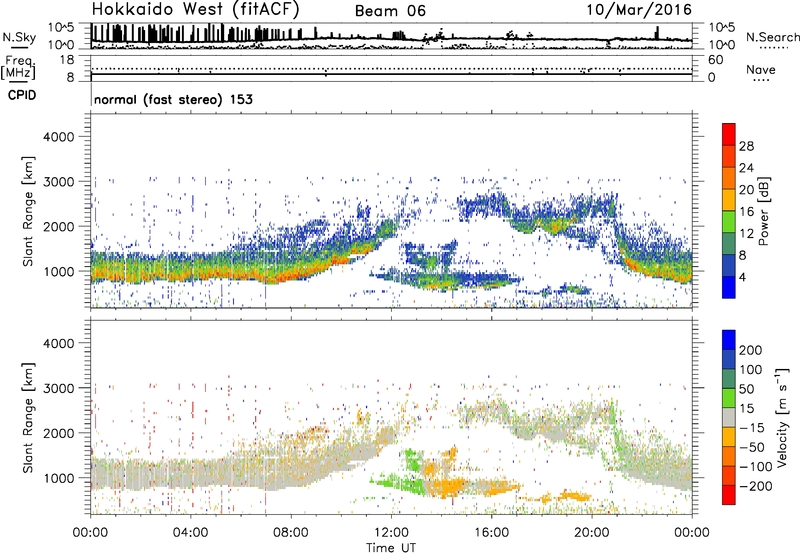
Task: Select the 'Nave' legend label
Action: click(761, 69)
